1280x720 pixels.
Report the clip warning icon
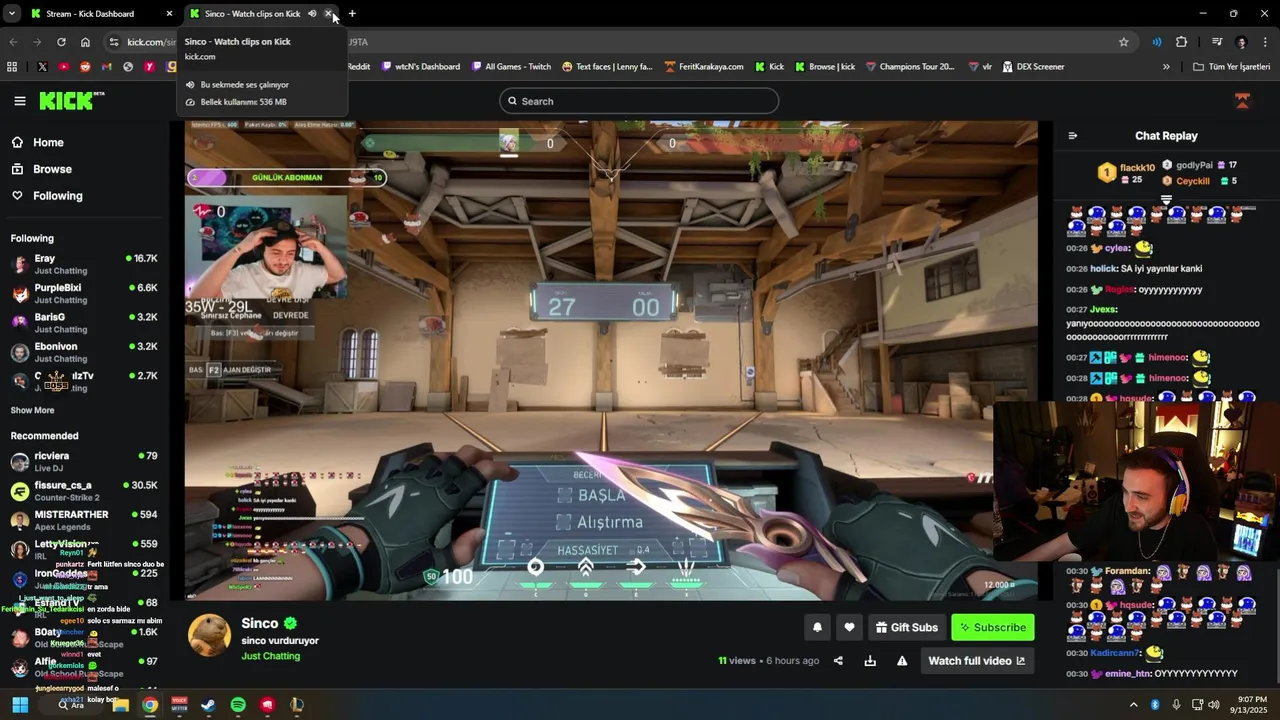(x=902, y=661)
